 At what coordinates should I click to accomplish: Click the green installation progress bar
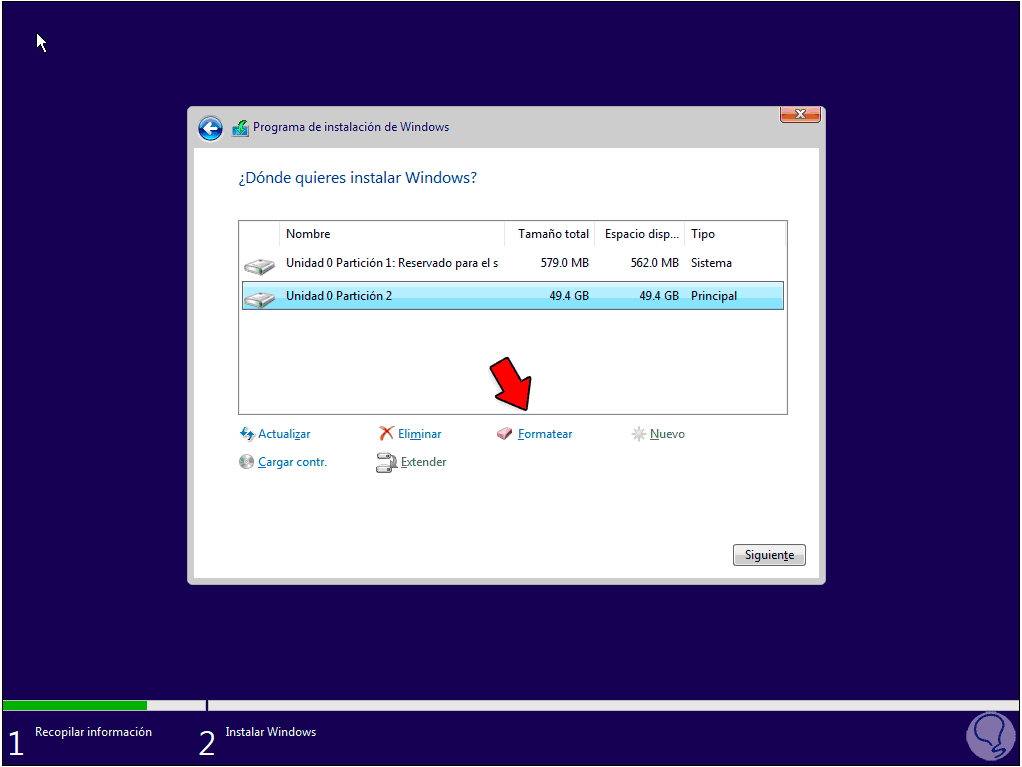coord(75,705)
